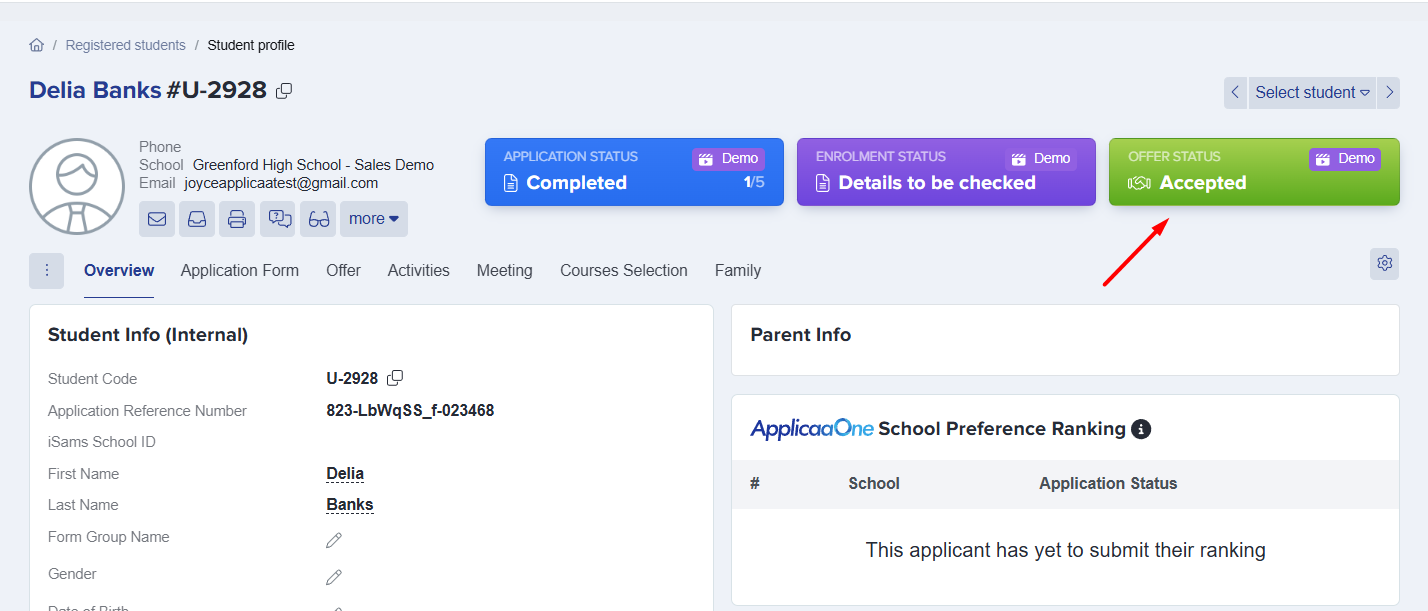This screenshot has height=611, width=1428.
Task: Go to previous student arrow
Action: pos(1235,93)
